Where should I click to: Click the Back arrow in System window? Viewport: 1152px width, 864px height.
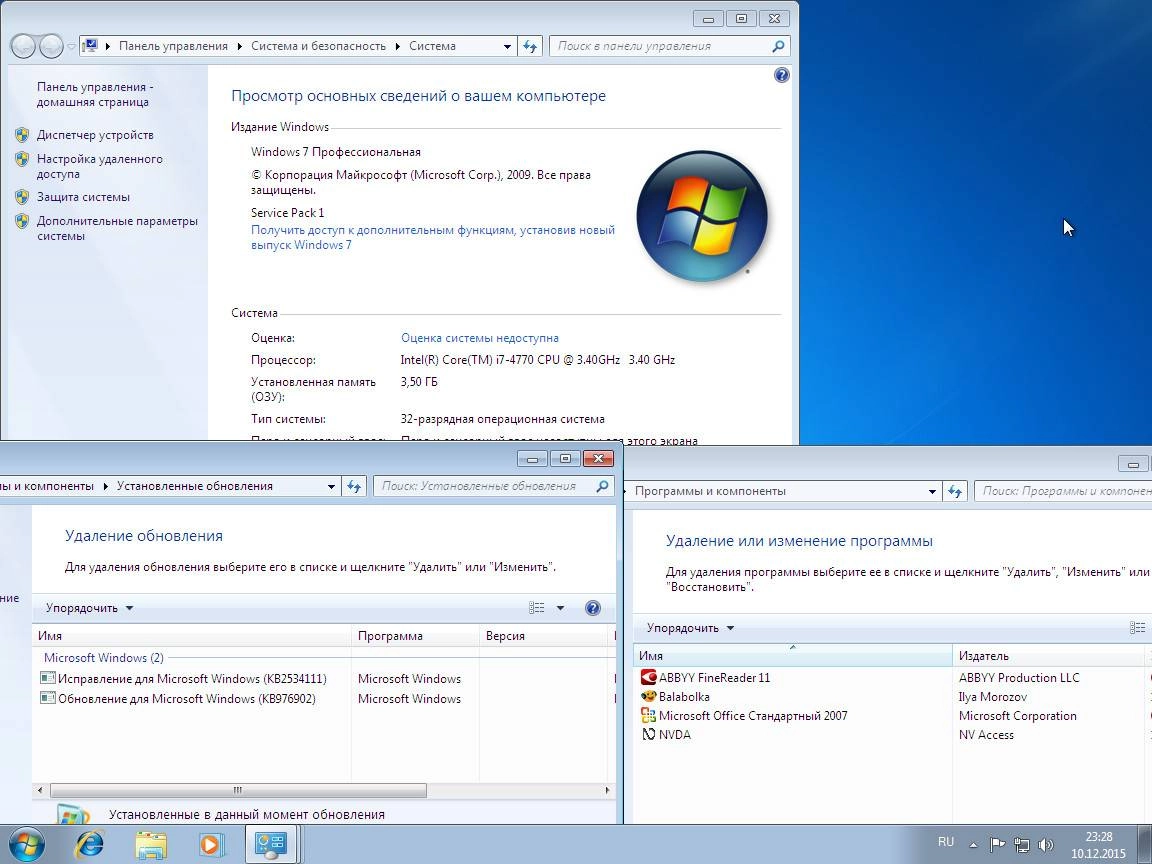click(x=23, y=46)
